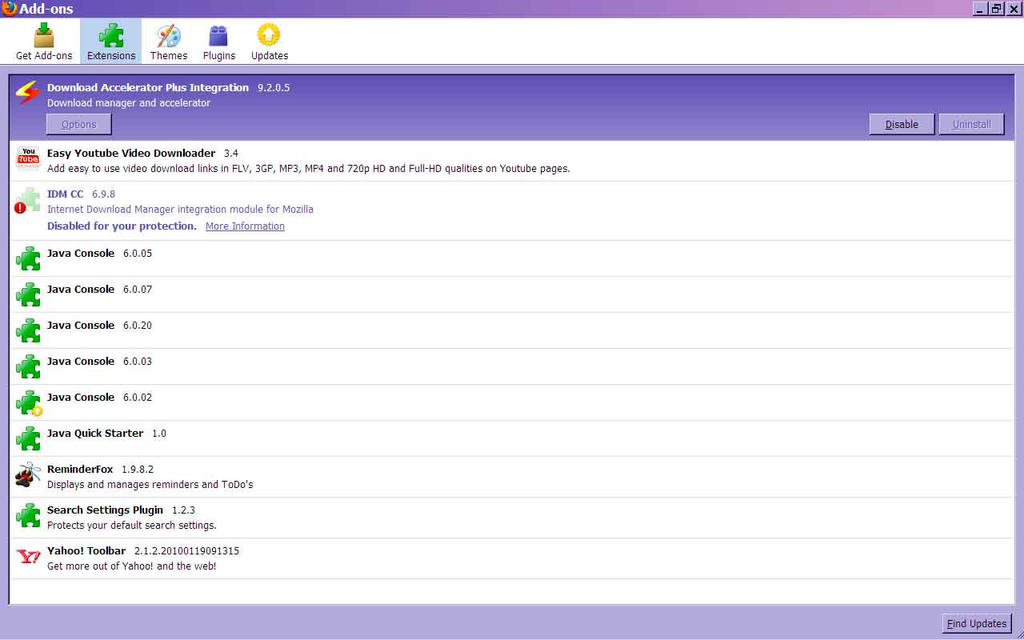Click the Options button for Download Accelerator

click(79, 124)
